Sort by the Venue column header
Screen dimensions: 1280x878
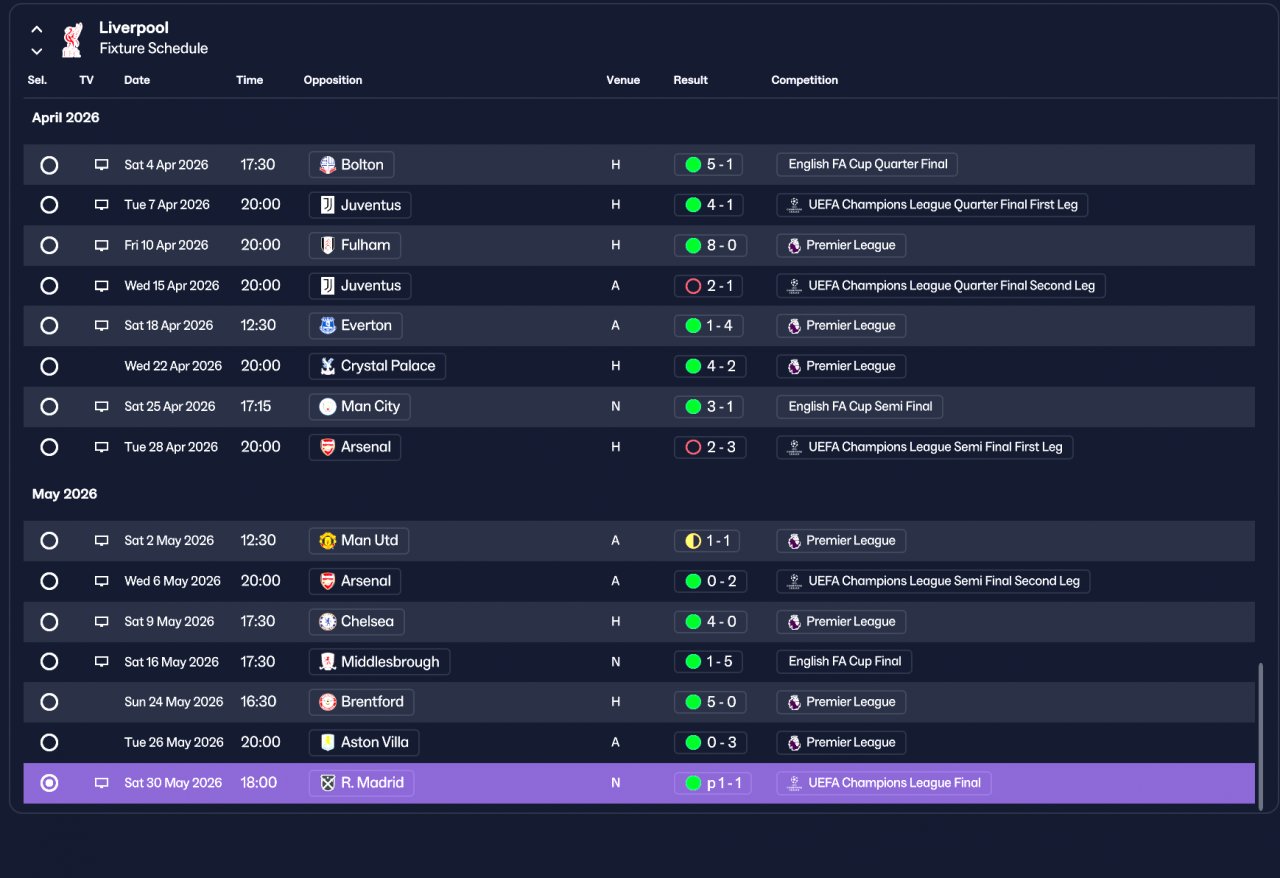coord(623,80)
